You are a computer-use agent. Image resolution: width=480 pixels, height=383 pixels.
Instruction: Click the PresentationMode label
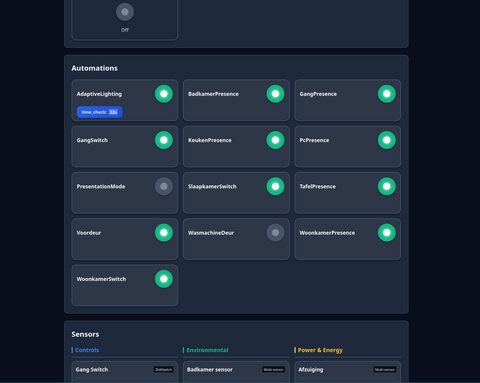(101, 187)
